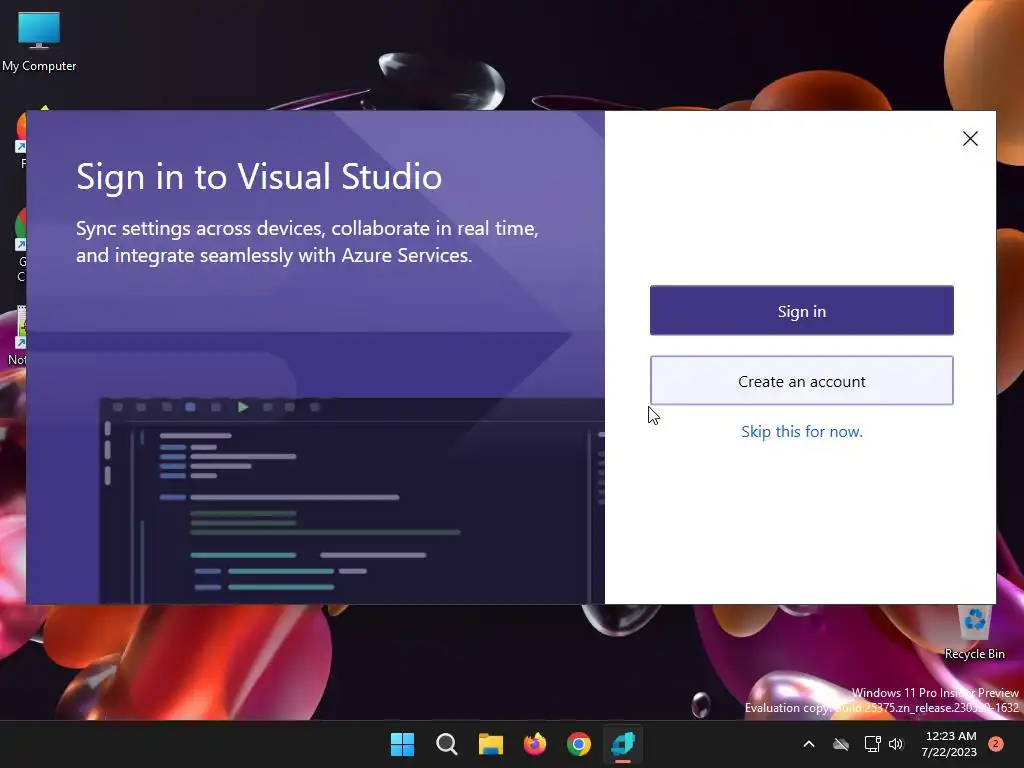The width and height of the screenshot is (1024, 768).
Task: Open the volume control tray icon
Action: [896, 744]
